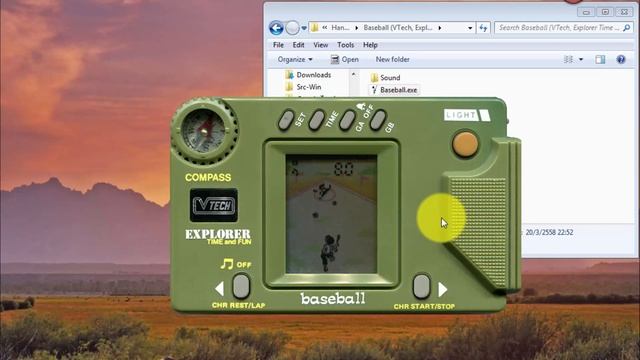
Task: Click the left arrow CHR REST/LAP button
Action: [241, 286]
